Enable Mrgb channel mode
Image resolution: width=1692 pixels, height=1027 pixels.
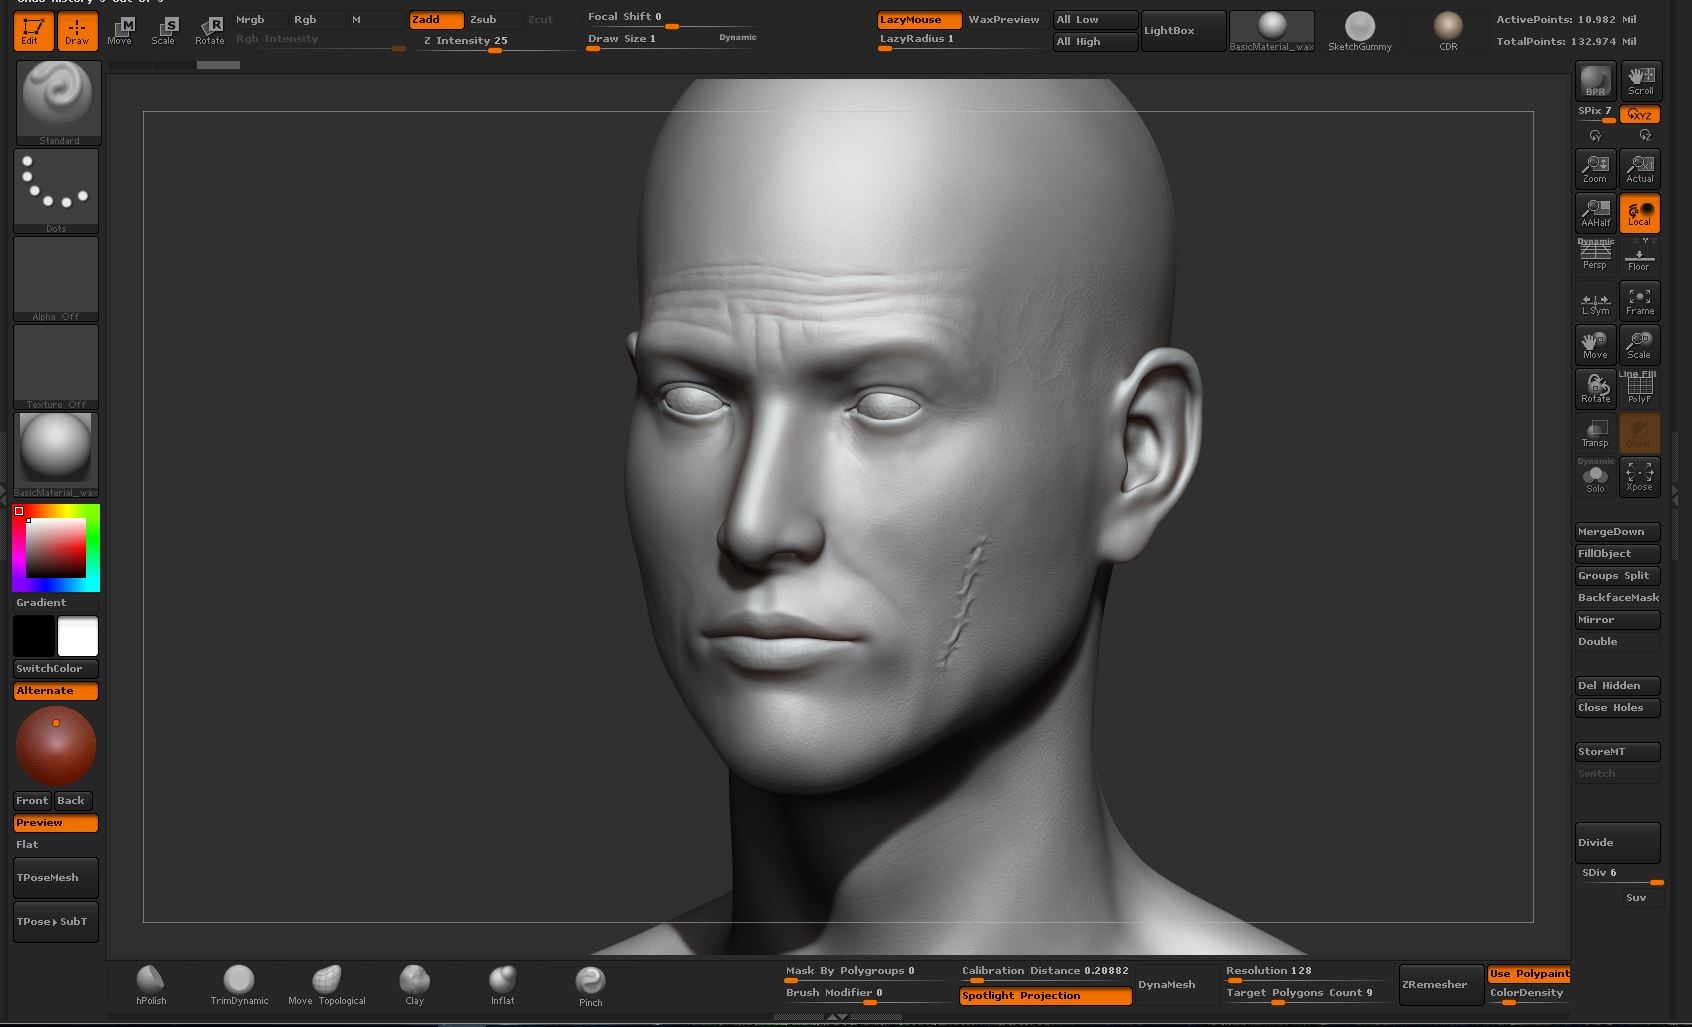[x=259, y=20]
